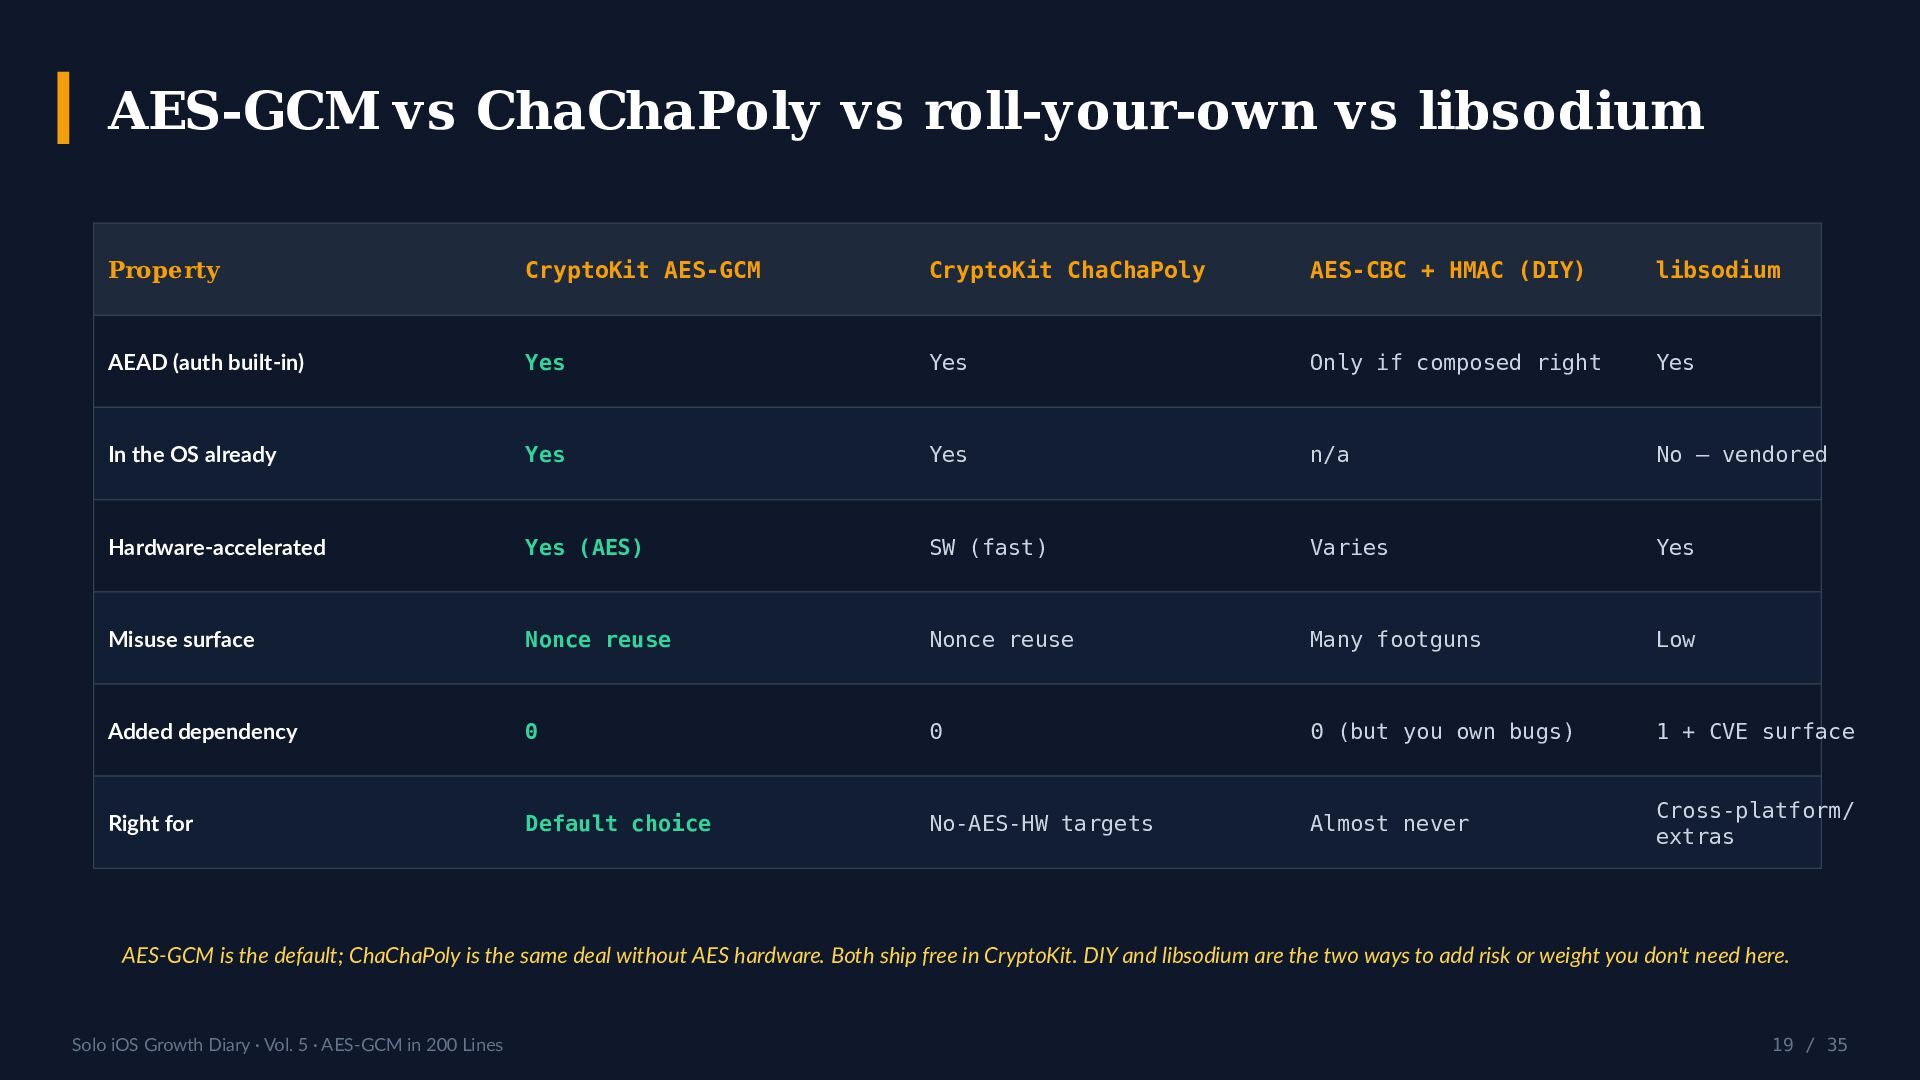Click the green Nonce reuse cell

point(598,639)
